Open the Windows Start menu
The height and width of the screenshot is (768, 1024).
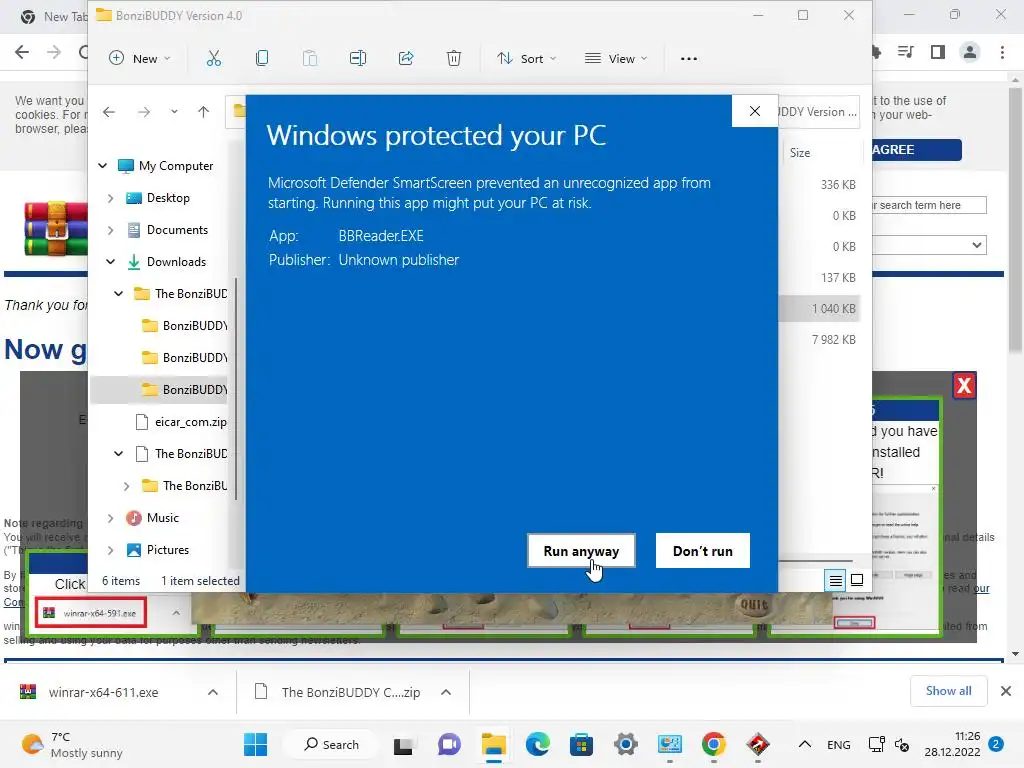tap(255, 744)
